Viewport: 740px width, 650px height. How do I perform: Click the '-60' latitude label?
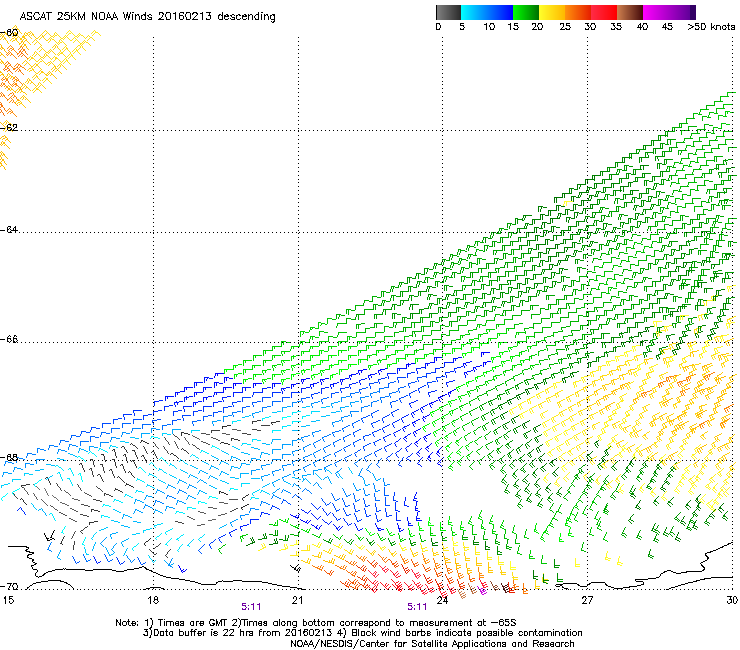point(9,33)
